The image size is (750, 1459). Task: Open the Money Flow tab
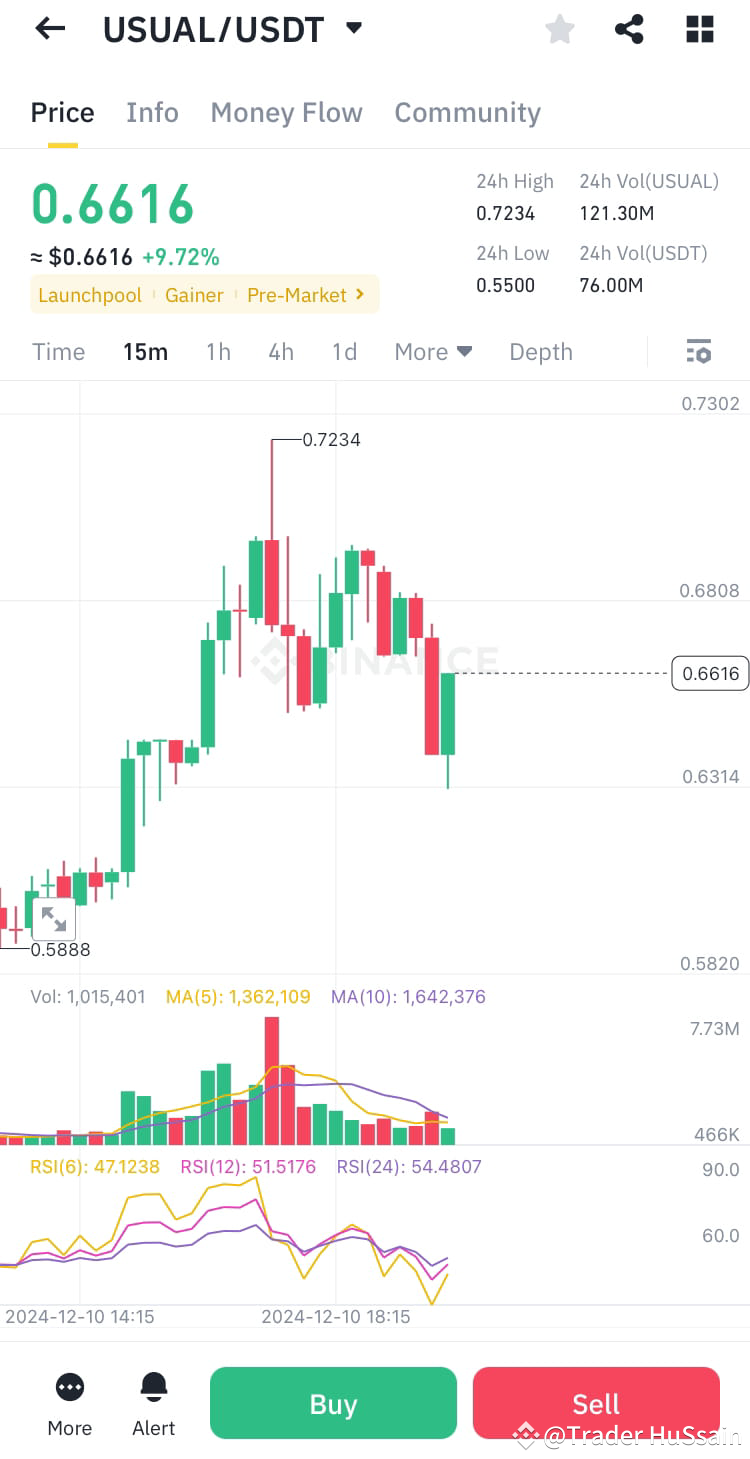pyautogui.click(x=286, y=112)
